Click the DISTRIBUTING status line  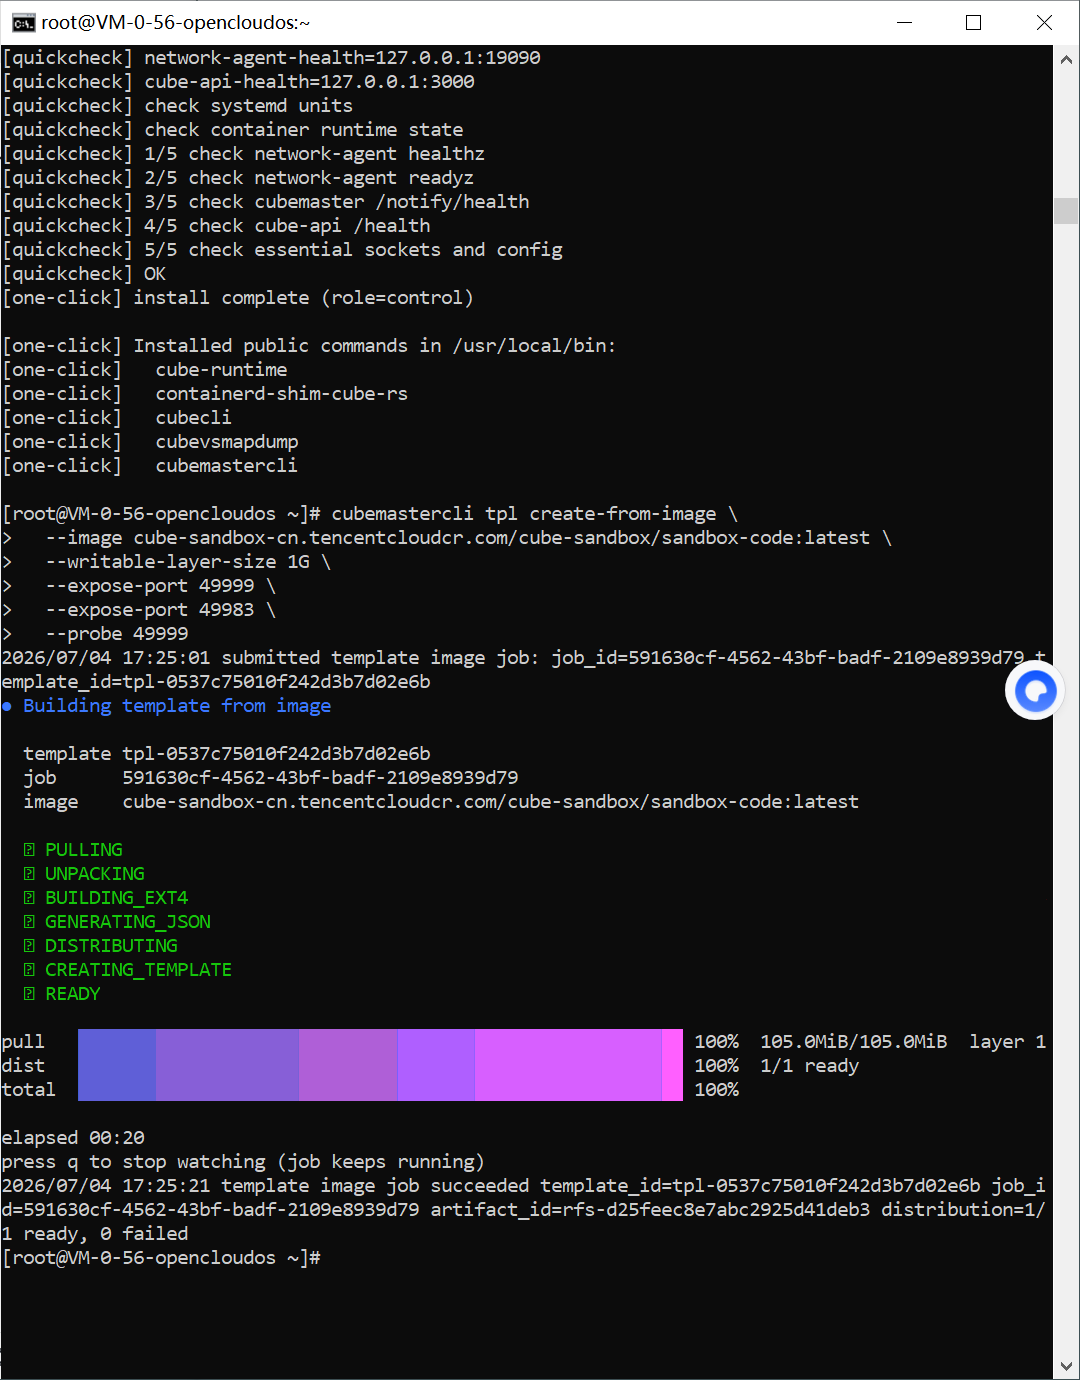point(101,945)
